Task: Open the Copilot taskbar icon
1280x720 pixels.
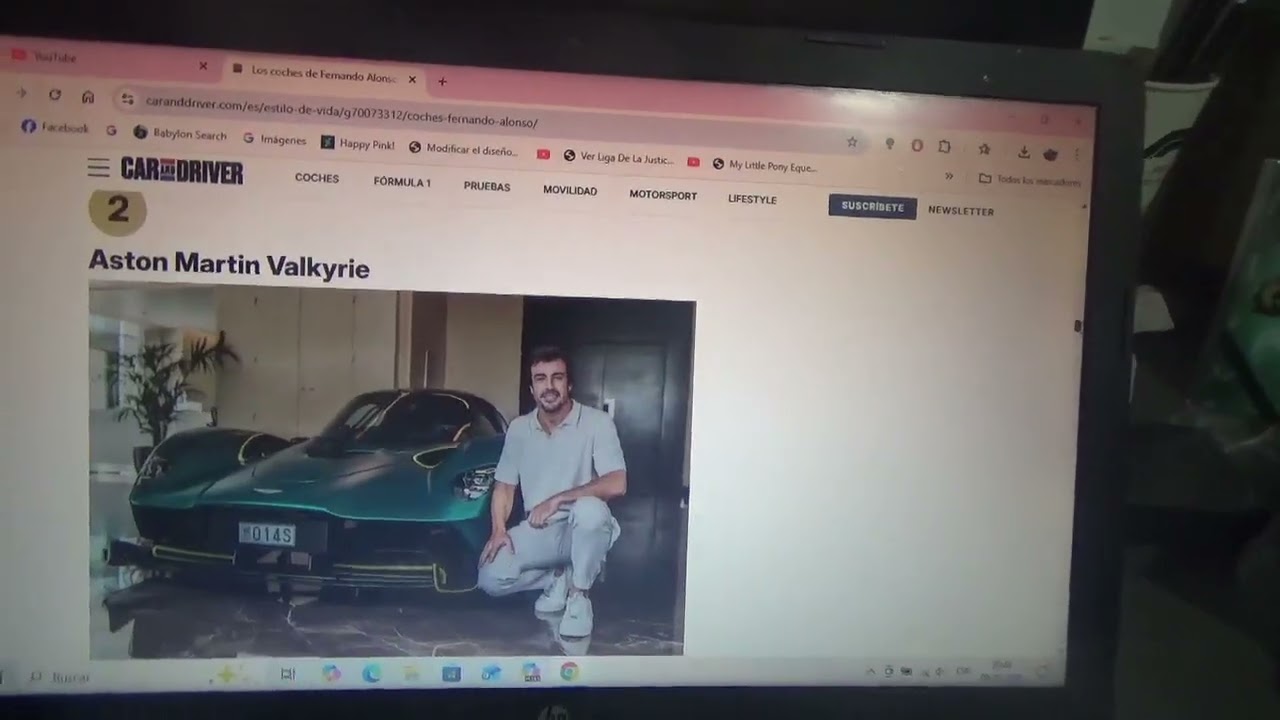Action: [x=331, y=674]
